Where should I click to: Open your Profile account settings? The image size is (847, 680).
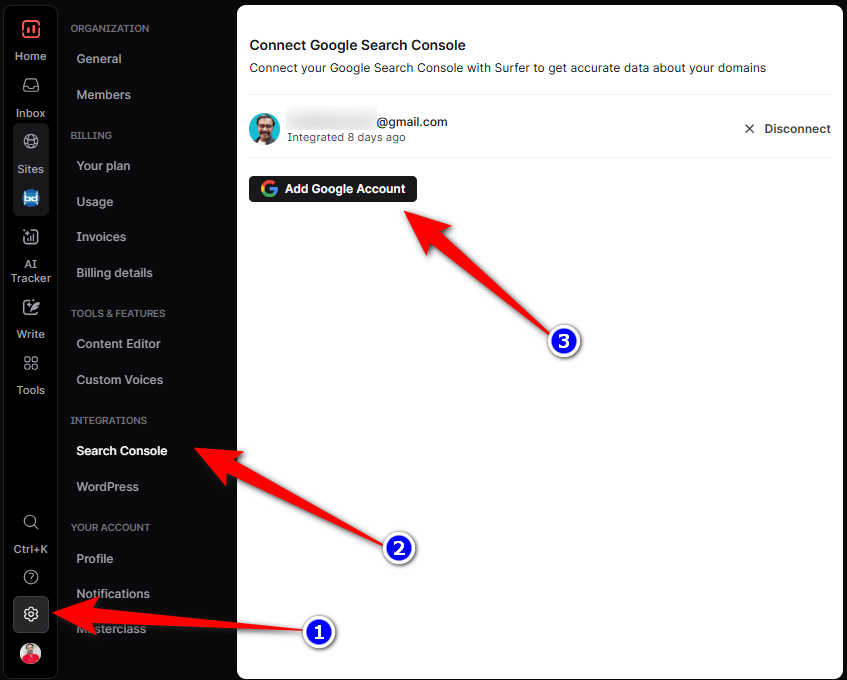point(94,559)
